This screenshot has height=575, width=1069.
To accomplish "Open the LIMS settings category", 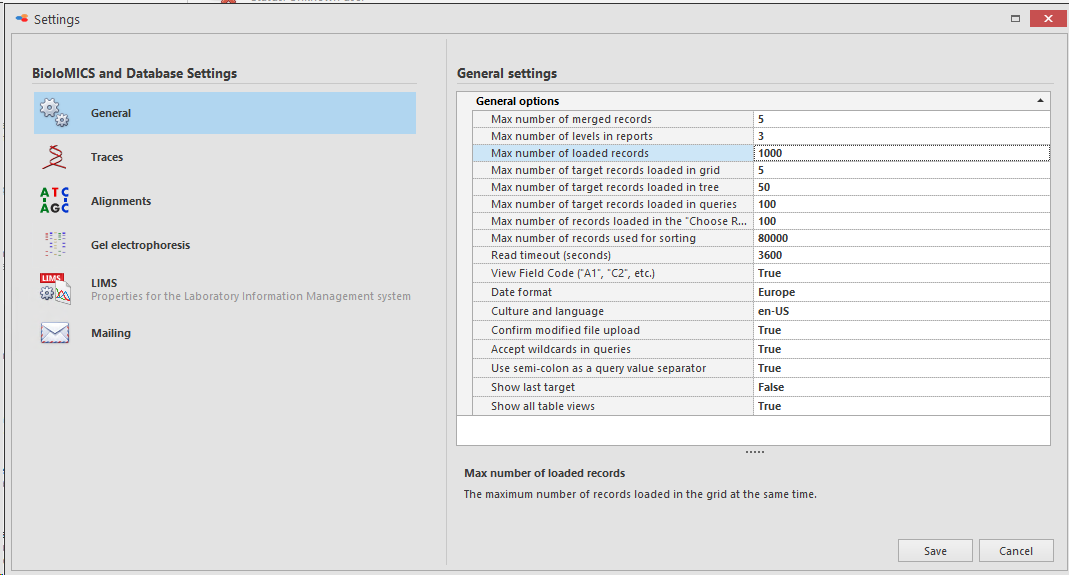I will coord(225,289).
